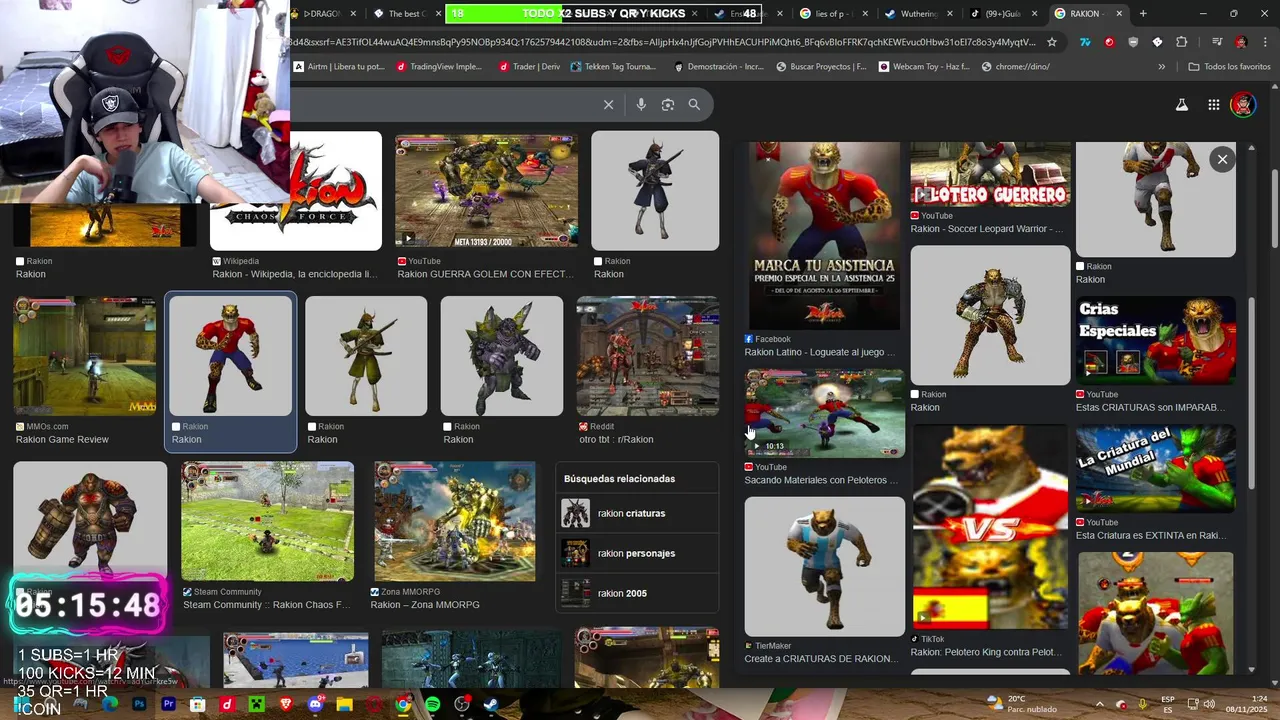Open the new tab plus button
Viewport: 1280px width, 720px height.
[1143, 14]
